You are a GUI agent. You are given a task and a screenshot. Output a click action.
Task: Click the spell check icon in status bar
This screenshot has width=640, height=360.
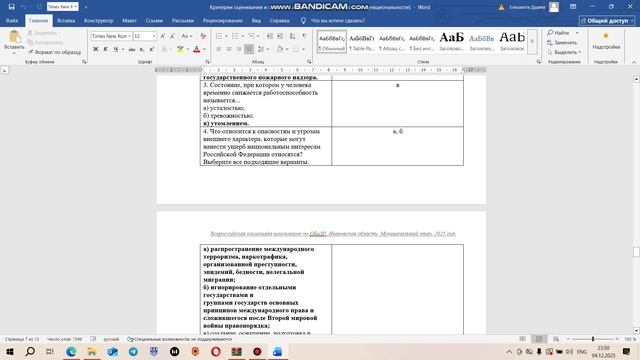(x=93, y=339)
